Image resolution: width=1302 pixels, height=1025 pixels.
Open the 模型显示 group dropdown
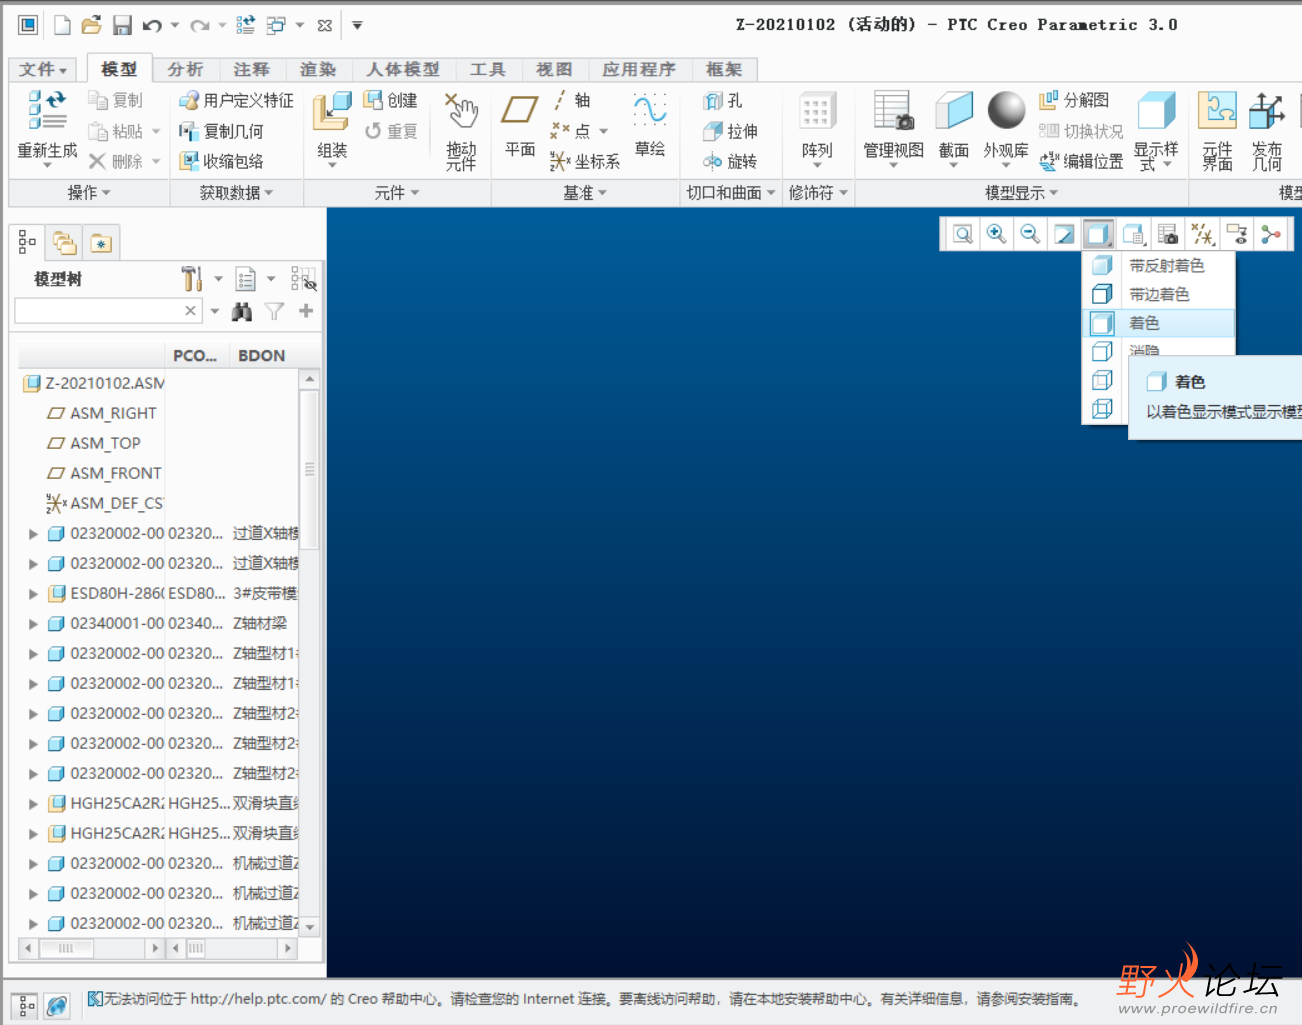click(x=1021, y=192)
